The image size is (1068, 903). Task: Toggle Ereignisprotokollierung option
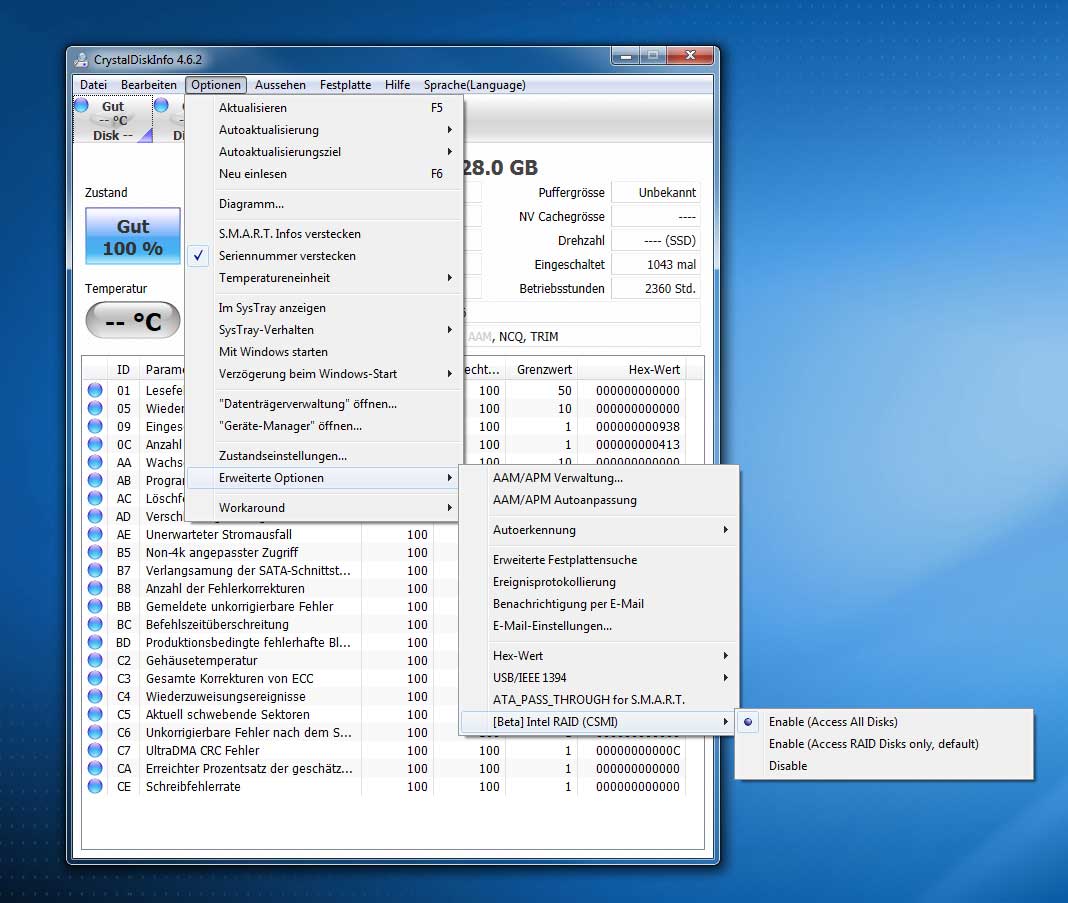click(599, 582)
